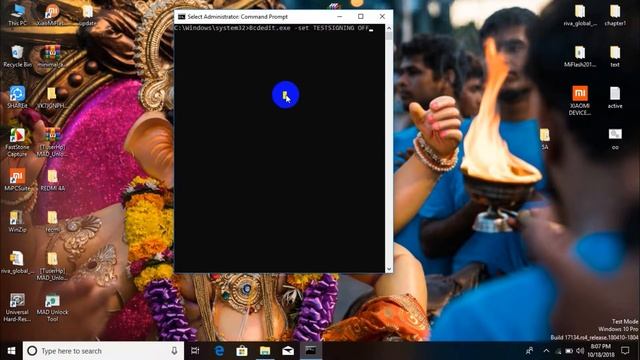The height and width of the screenshot is (360, 640).
Task: Open Microsoft Store from taskbar
Action: [x=242, y=351]
